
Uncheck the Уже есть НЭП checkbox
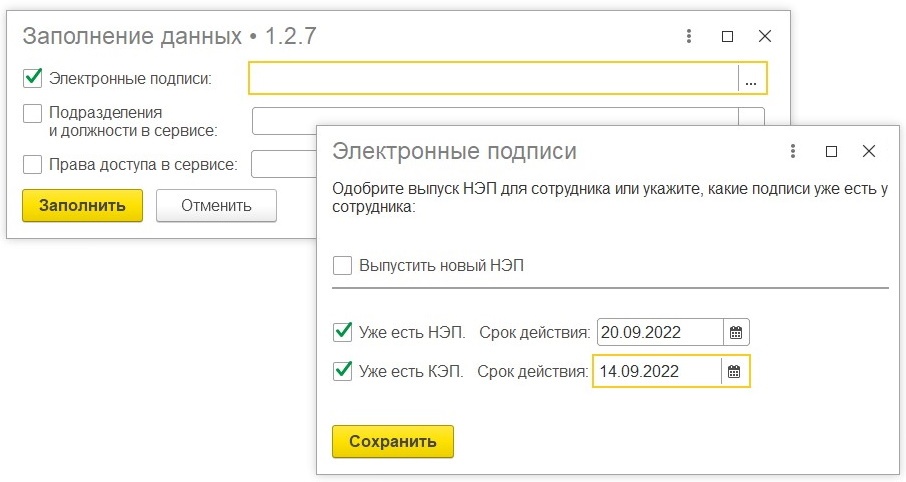click(x=343, y=332)
